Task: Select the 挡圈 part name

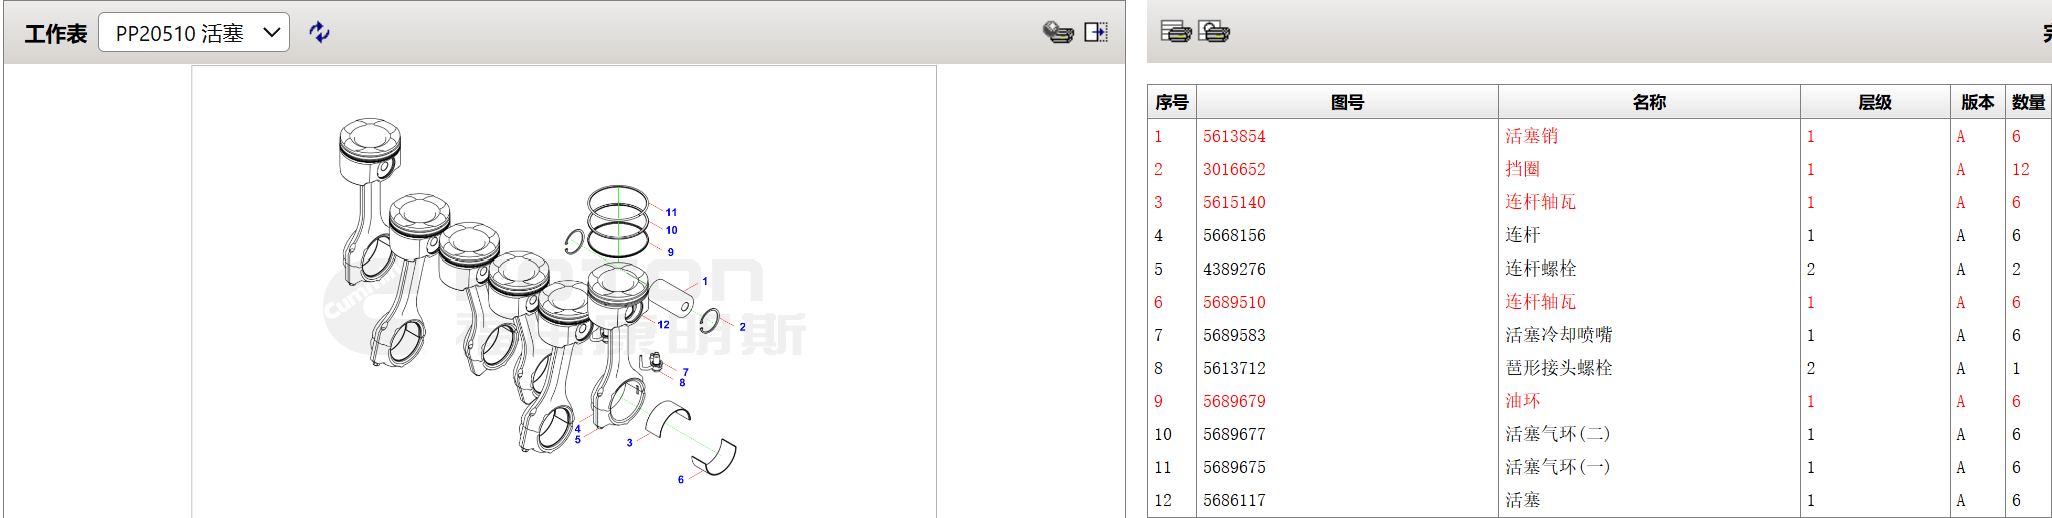Action: coord(1522,169)
